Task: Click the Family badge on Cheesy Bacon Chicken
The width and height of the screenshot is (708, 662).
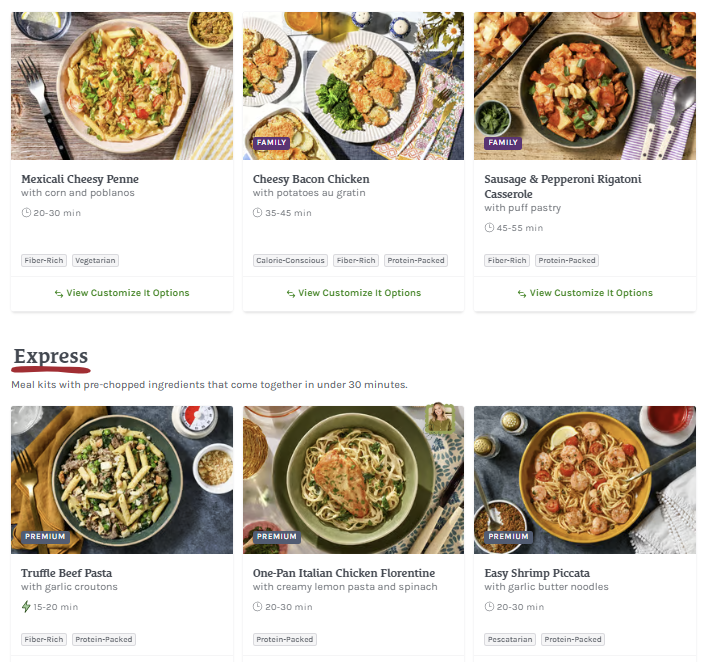Action: pos(272,143)
